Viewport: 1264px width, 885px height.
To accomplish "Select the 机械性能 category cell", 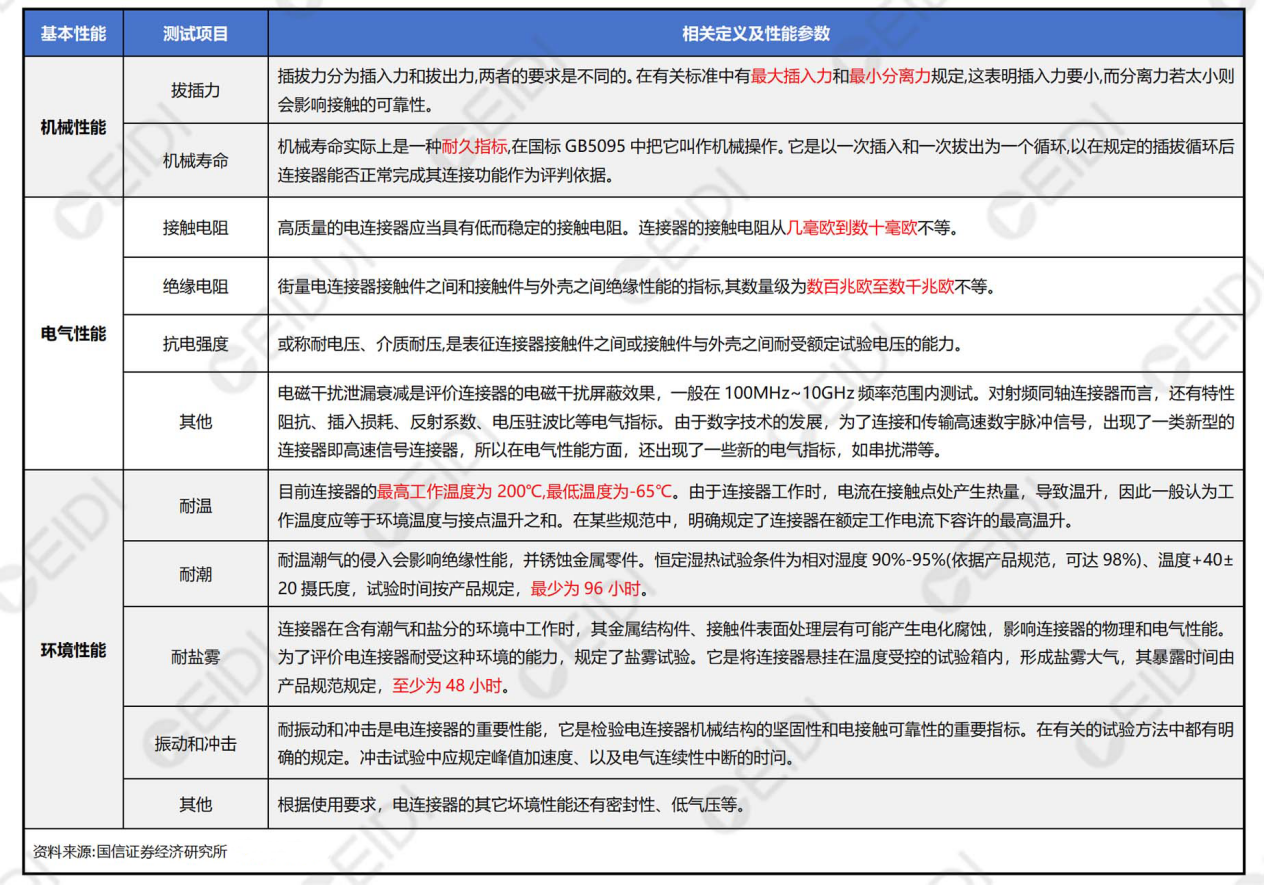I will (72, 127).
